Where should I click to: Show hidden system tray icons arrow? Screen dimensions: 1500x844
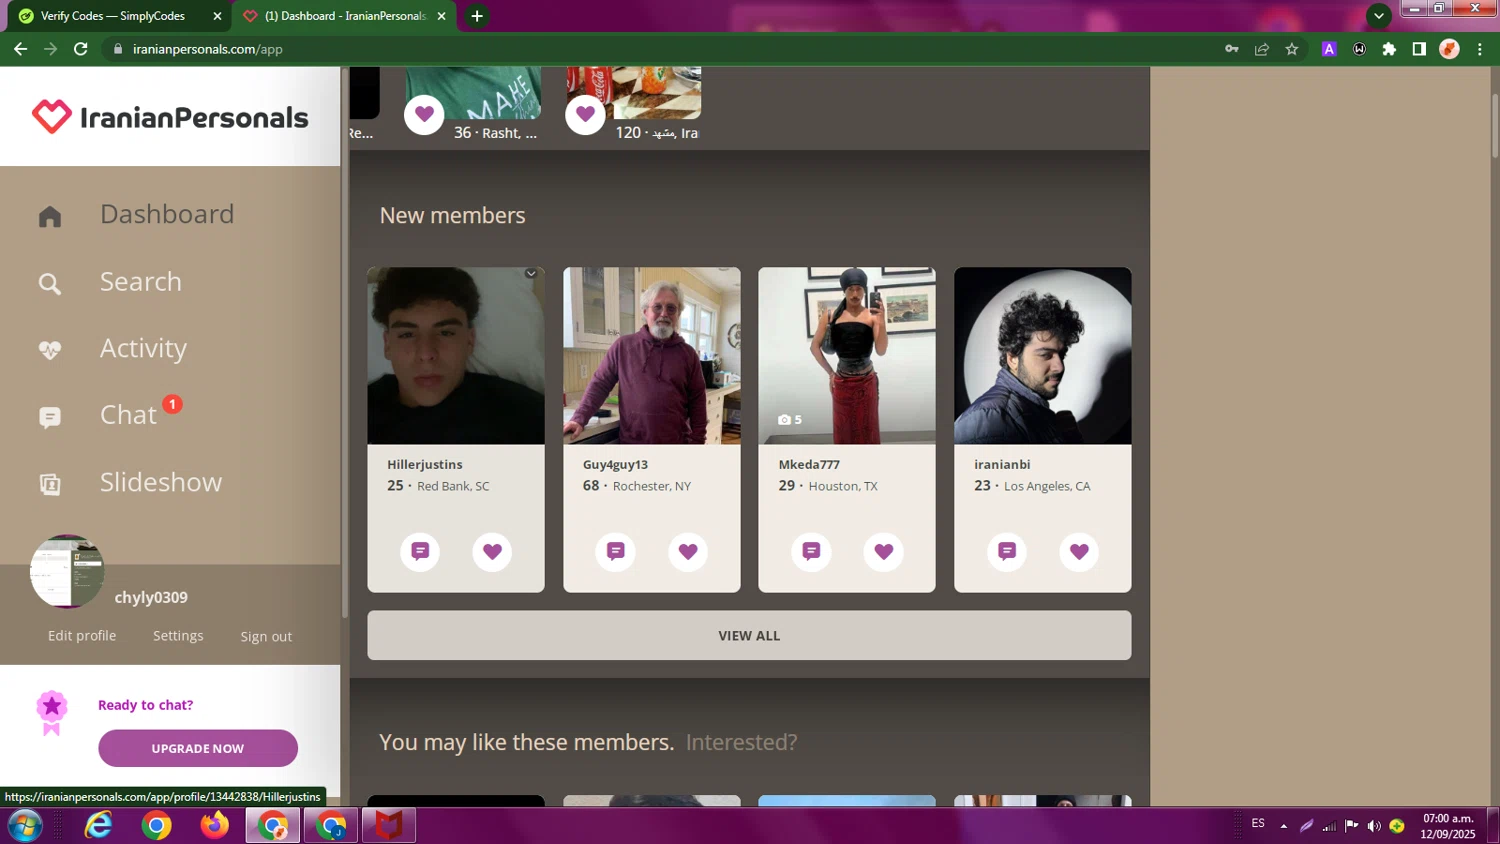point(1284,825)
